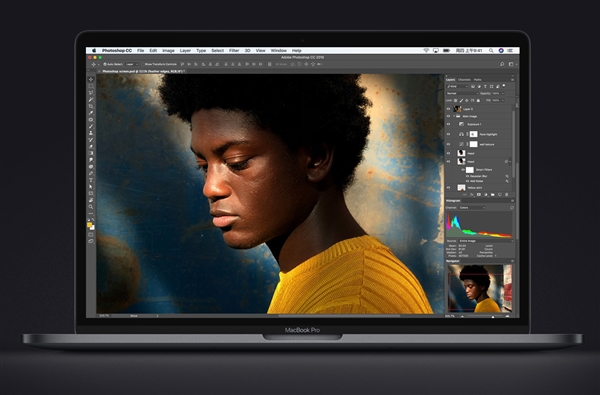Hide the Yellow shirt layer

point(448,188)
